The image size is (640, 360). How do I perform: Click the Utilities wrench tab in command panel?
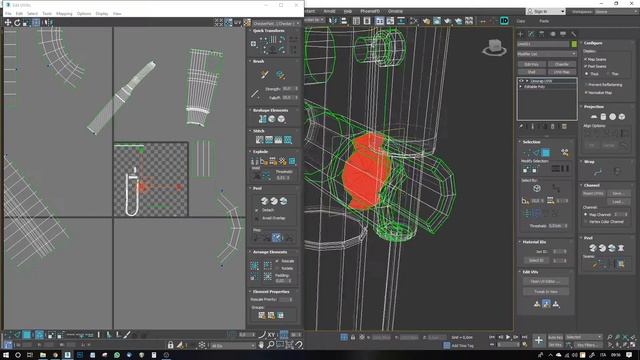tap(573, 34)
